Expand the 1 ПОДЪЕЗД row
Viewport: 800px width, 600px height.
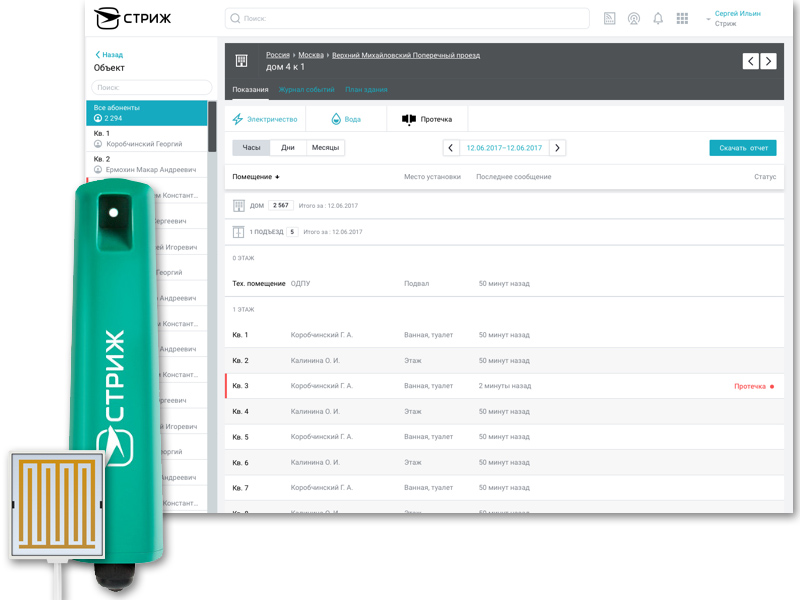(x=504, y=232)
